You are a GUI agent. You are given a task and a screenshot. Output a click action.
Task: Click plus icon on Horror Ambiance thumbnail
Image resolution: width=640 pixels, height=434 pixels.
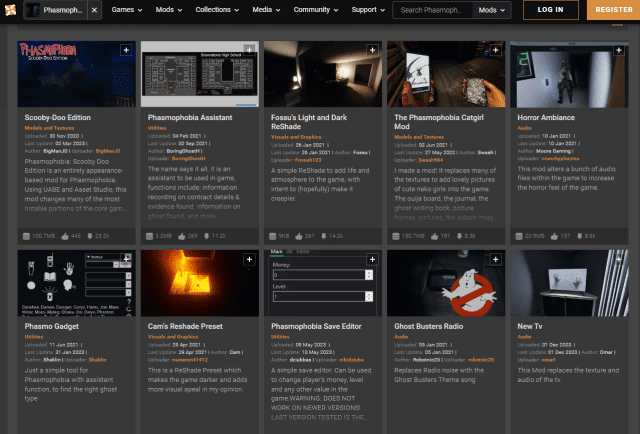click(617, 49)
